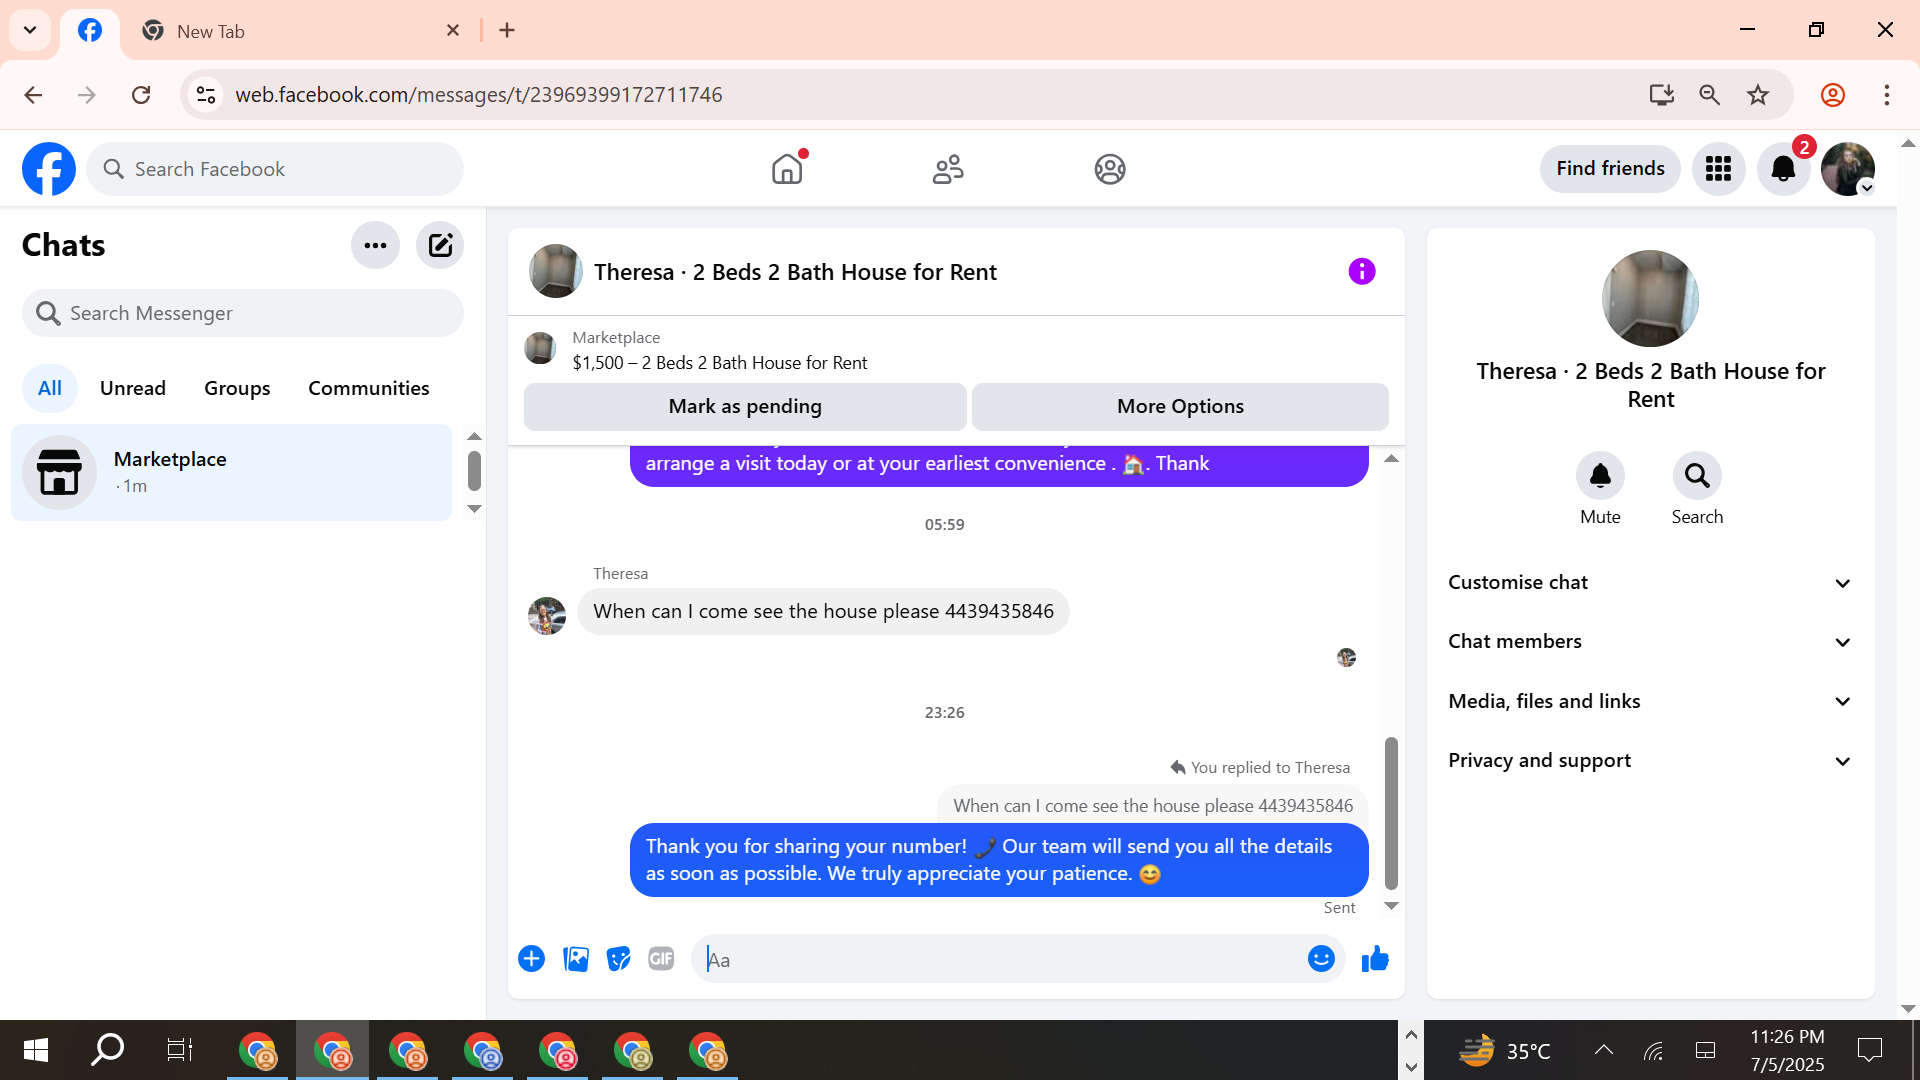Screen dimensions: 1920x1080
Task: Open more actions with the plus icon
Action: [531, 959]
